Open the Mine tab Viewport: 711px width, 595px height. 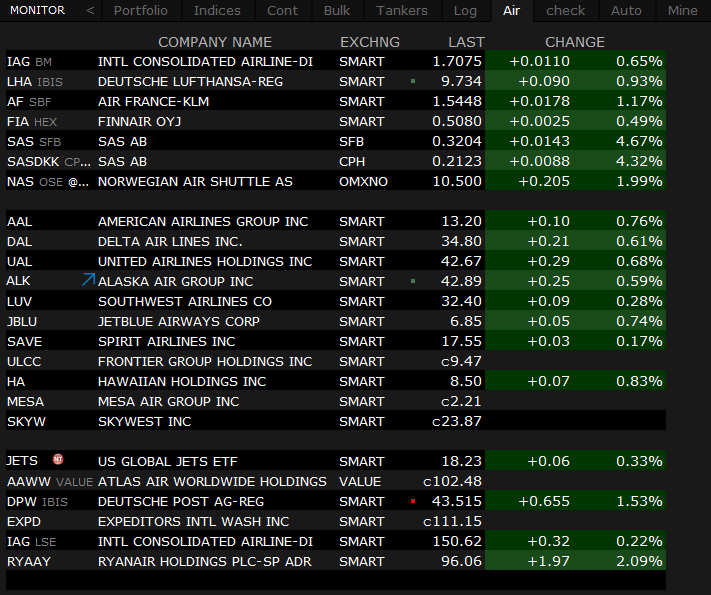(682, 10)
